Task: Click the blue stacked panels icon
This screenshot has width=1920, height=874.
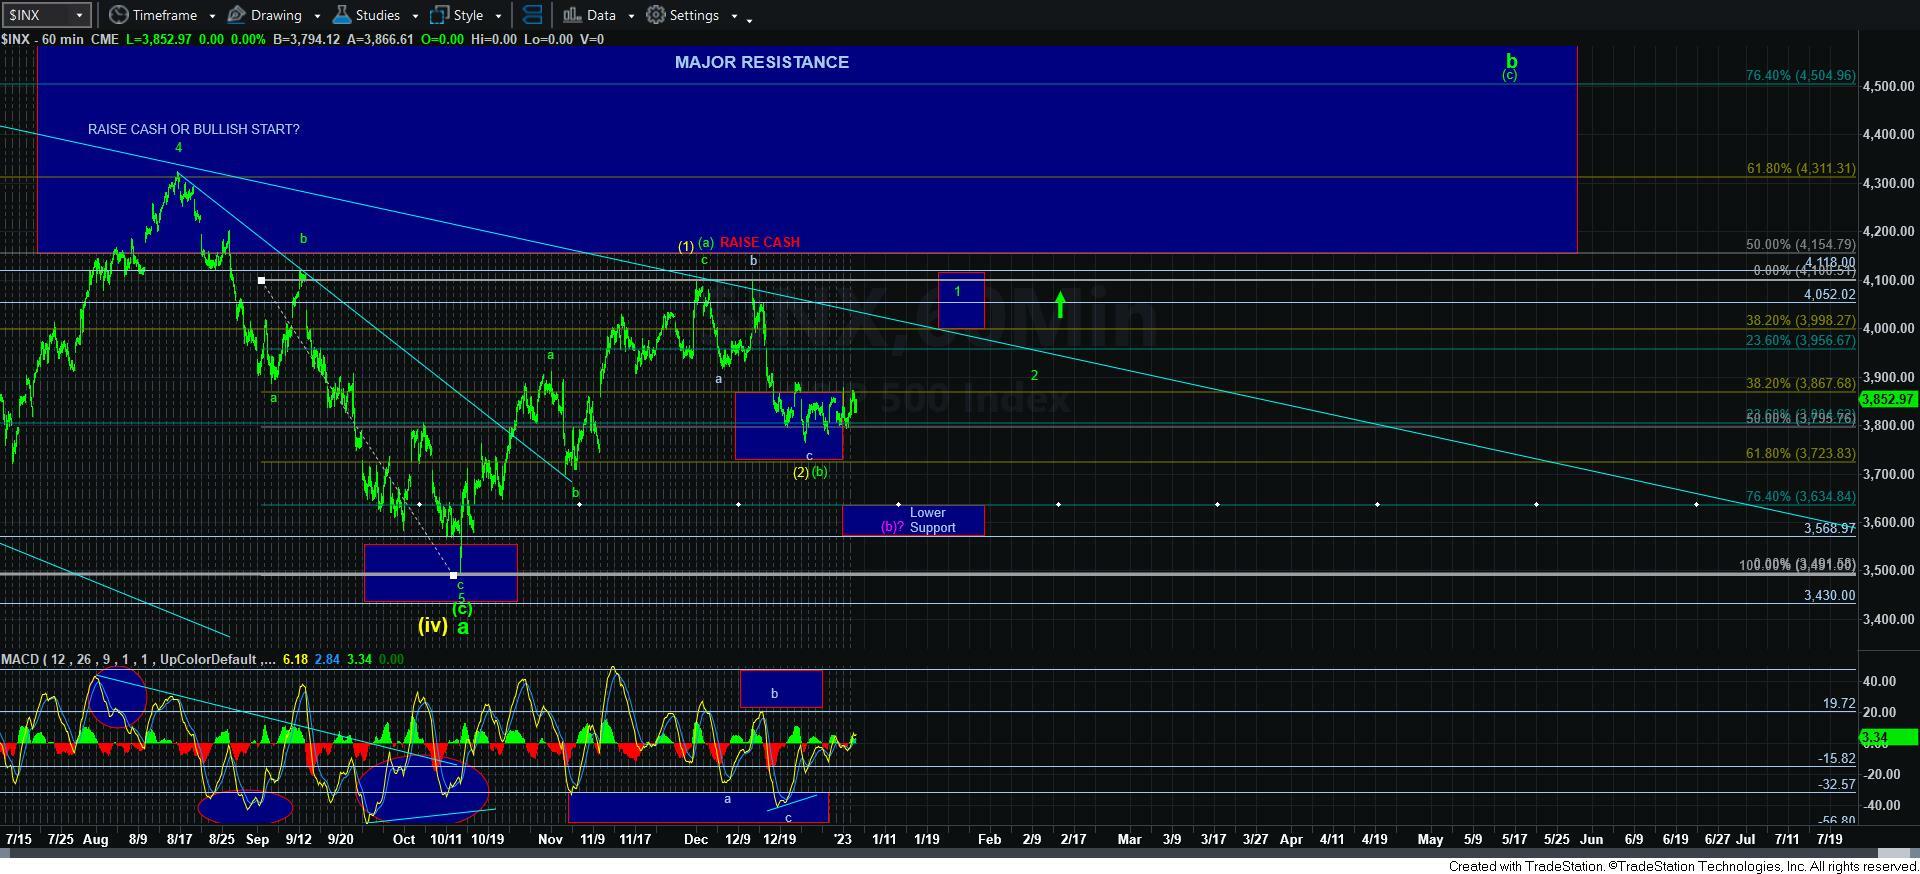Action: point(533,15)
